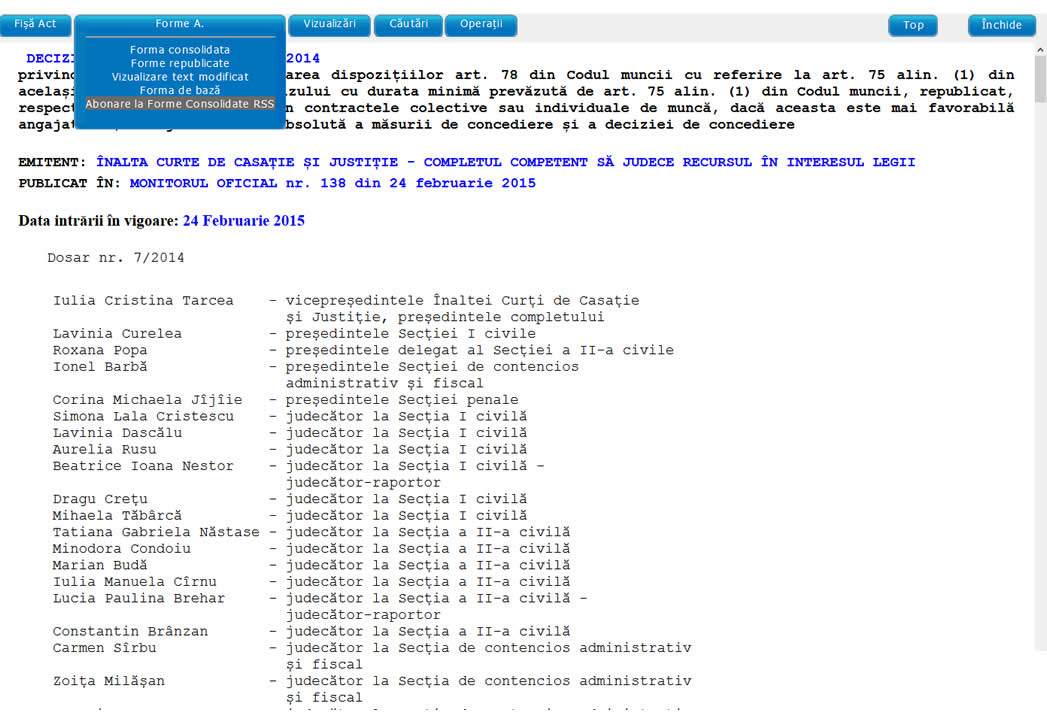Select "Forme republicate" from the open menu
Image resolution: width=1047 pixels, height=727 pixels.
[179, 62]
